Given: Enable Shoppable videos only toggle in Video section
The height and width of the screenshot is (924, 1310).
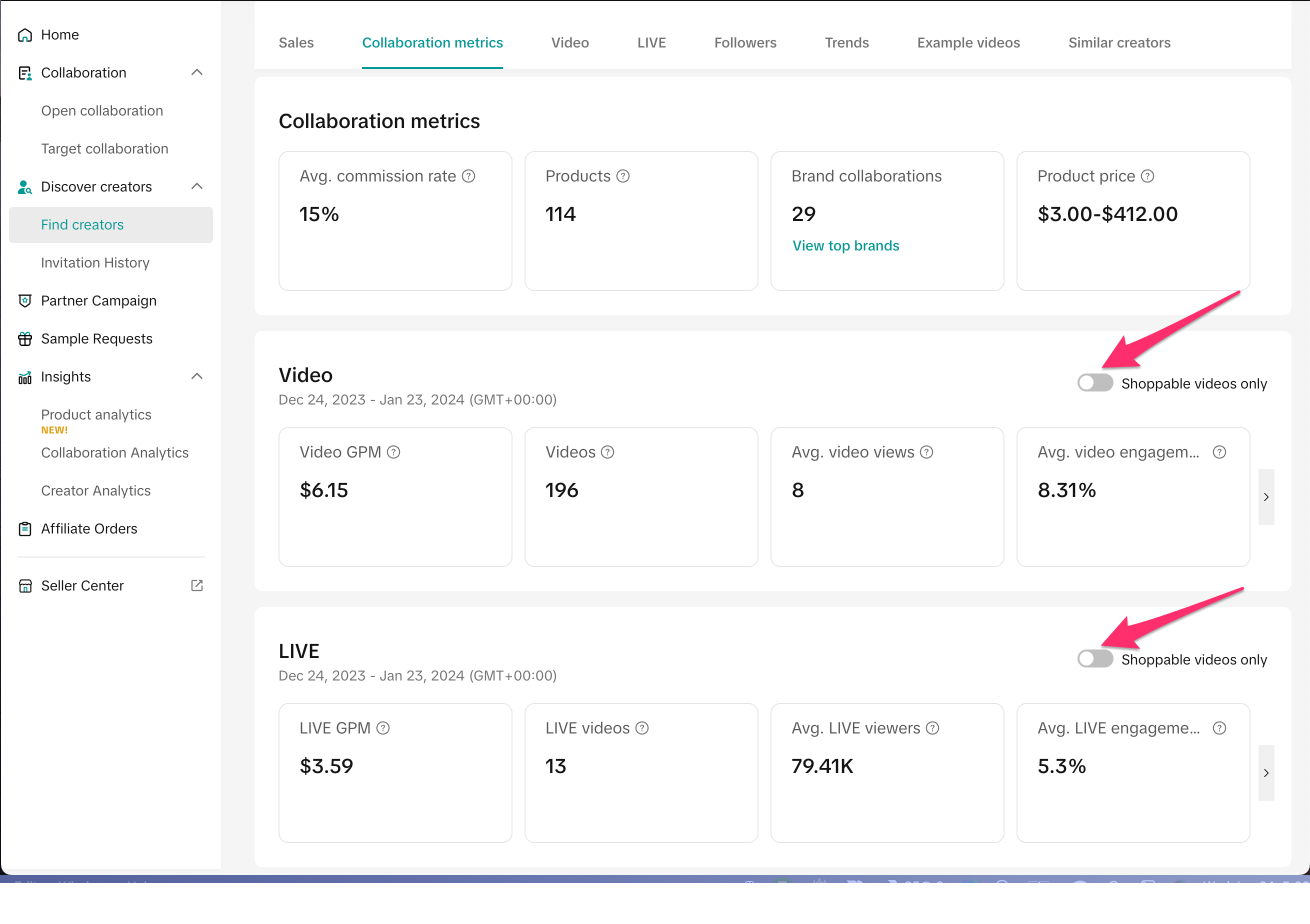Looking at the screenshot, I should [1095, 383].
